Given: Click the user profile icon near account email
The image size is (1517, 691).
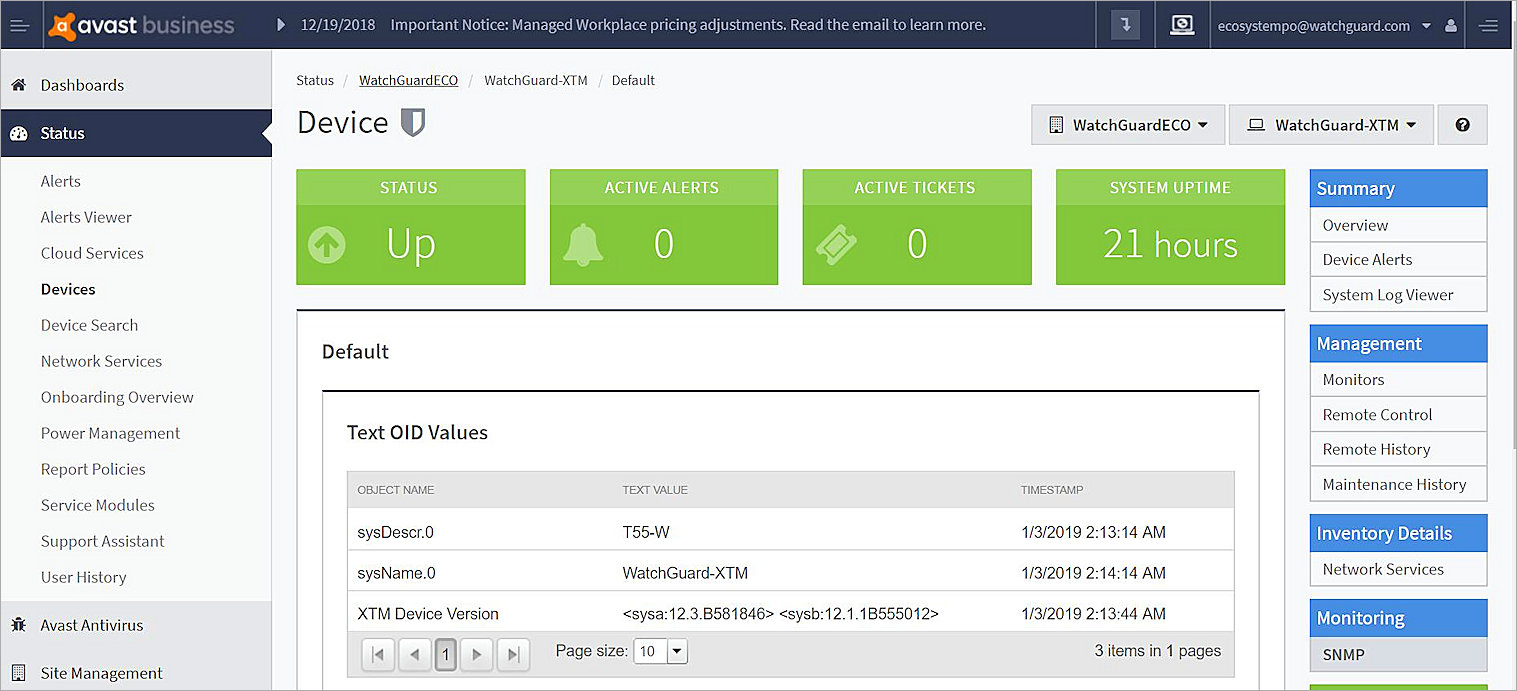Looking at the screenshot, I should [x=1450, y=25].
